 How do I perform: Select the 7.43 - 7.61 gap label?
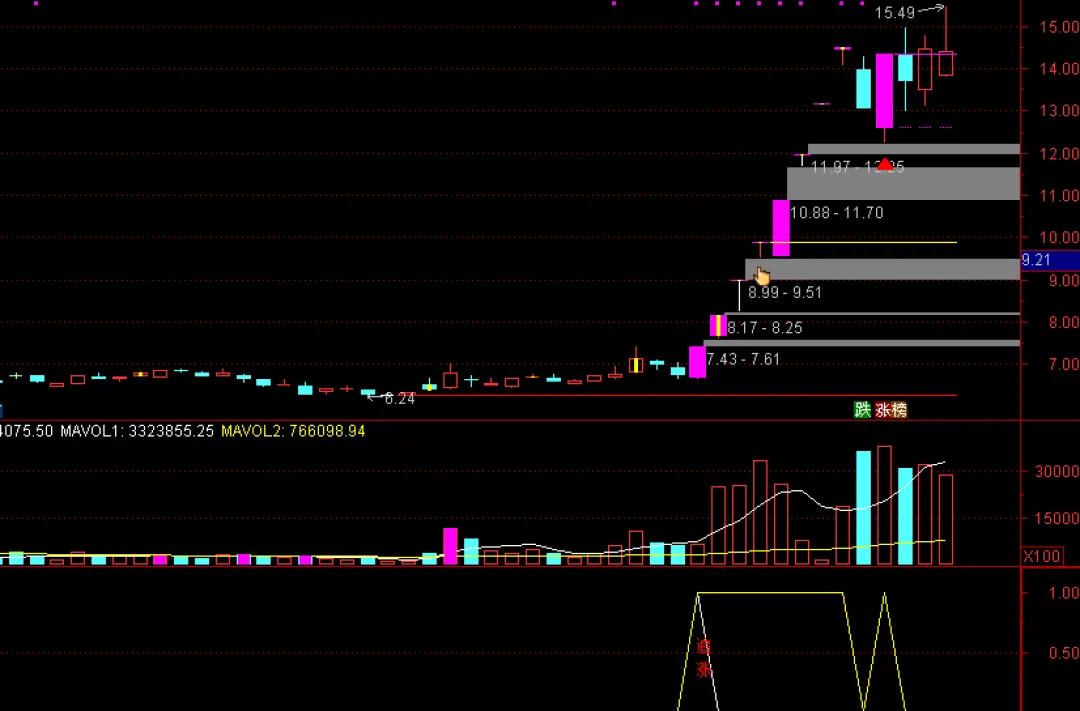point(743,359)
